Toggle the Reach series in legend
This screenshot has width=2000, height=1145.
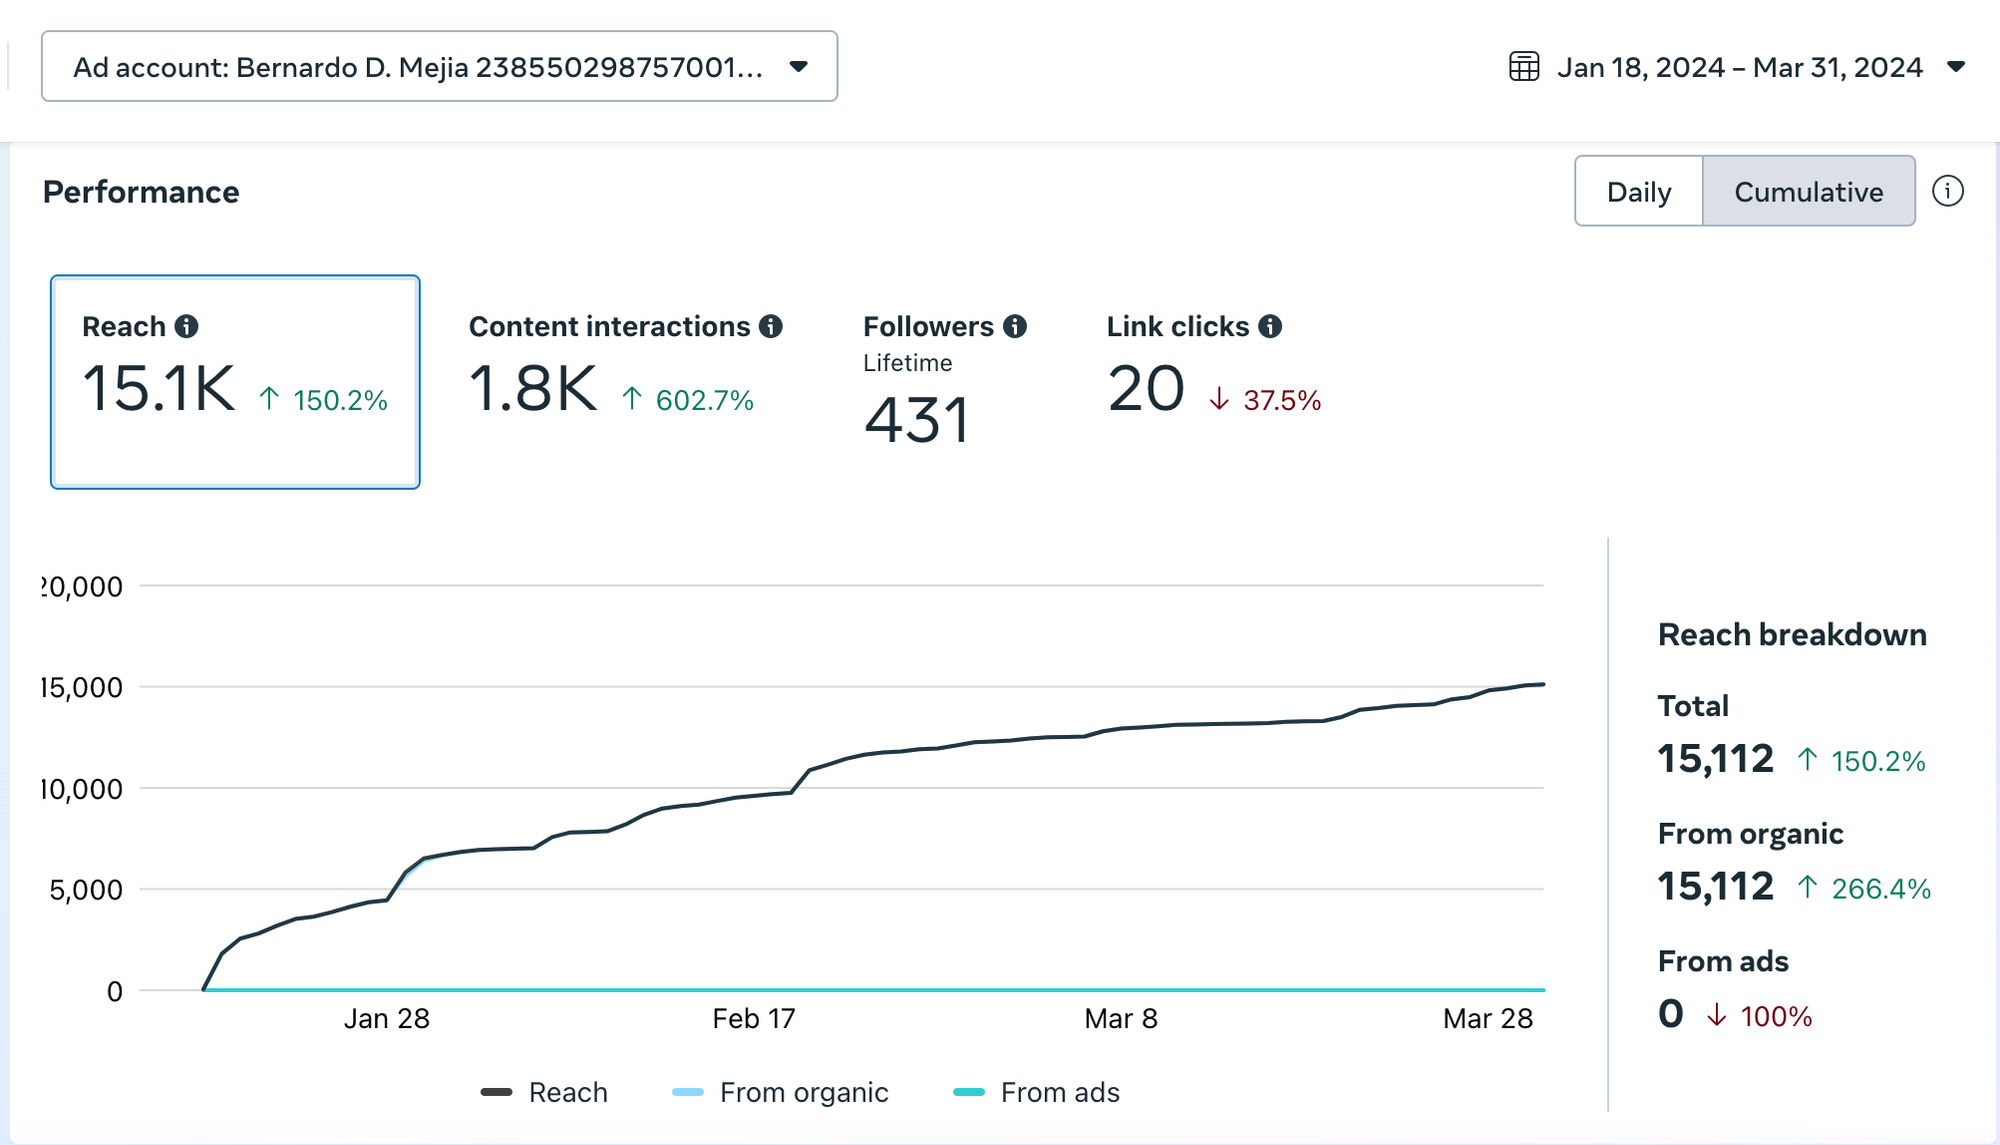click(x=544, y=1092)
